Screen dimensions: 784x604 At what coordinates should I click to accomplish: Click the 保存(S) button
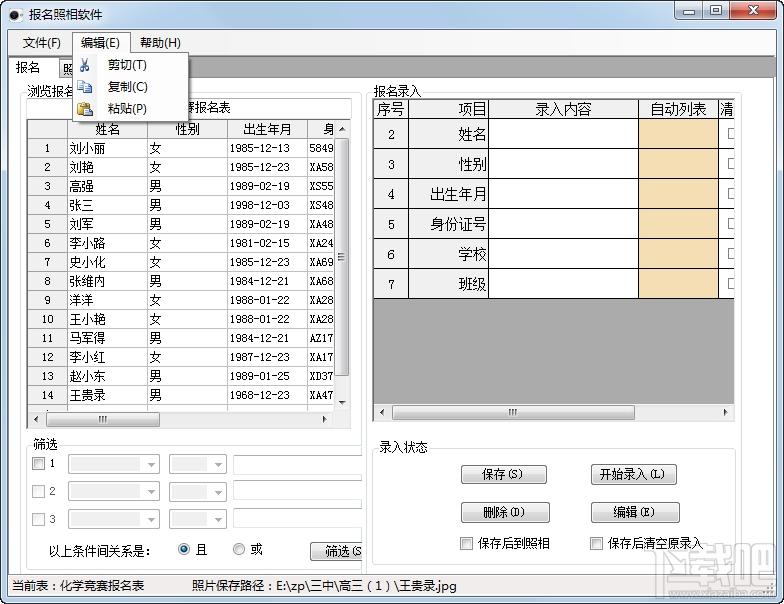coord(504,474)
